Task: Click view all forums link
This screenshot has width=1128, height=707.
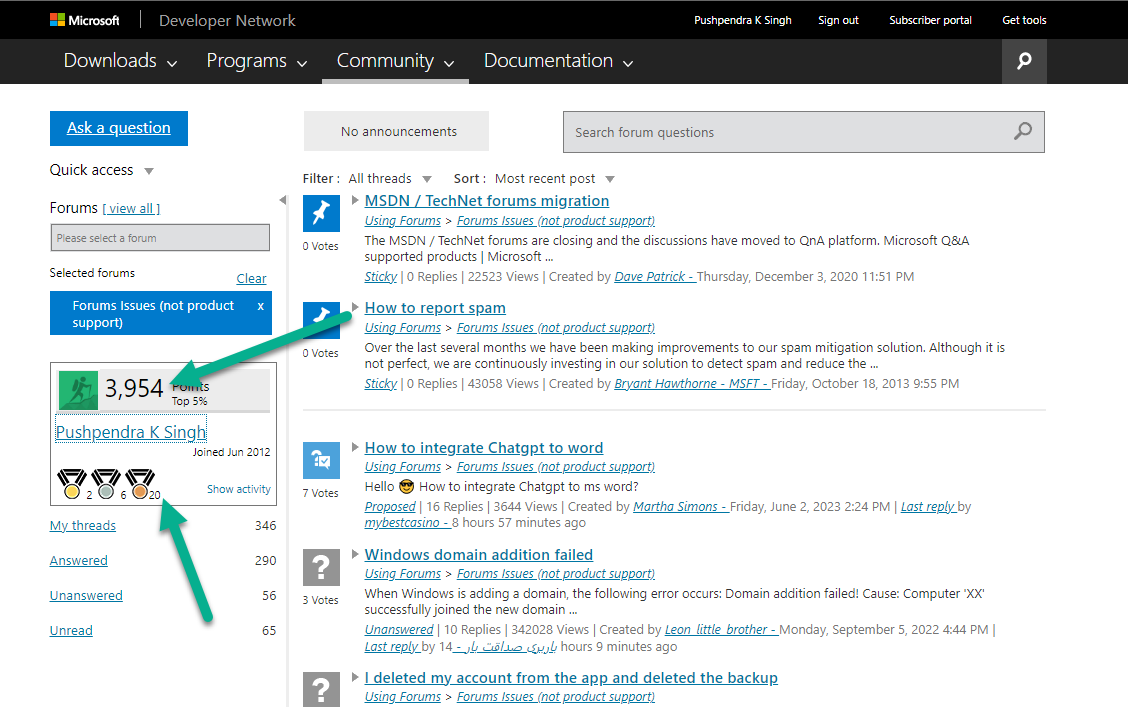Action: (x=132, y=209)
